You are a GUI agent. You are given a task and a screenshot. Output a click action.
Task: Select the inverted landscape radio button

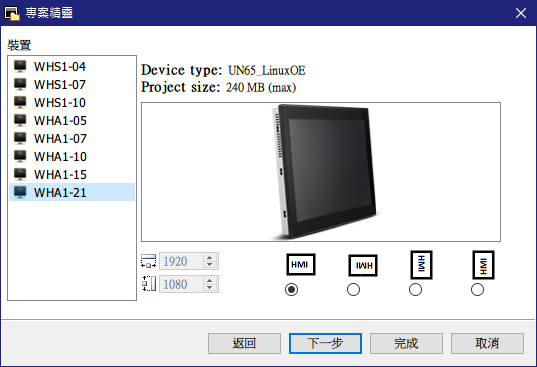[x=353, y=290]
